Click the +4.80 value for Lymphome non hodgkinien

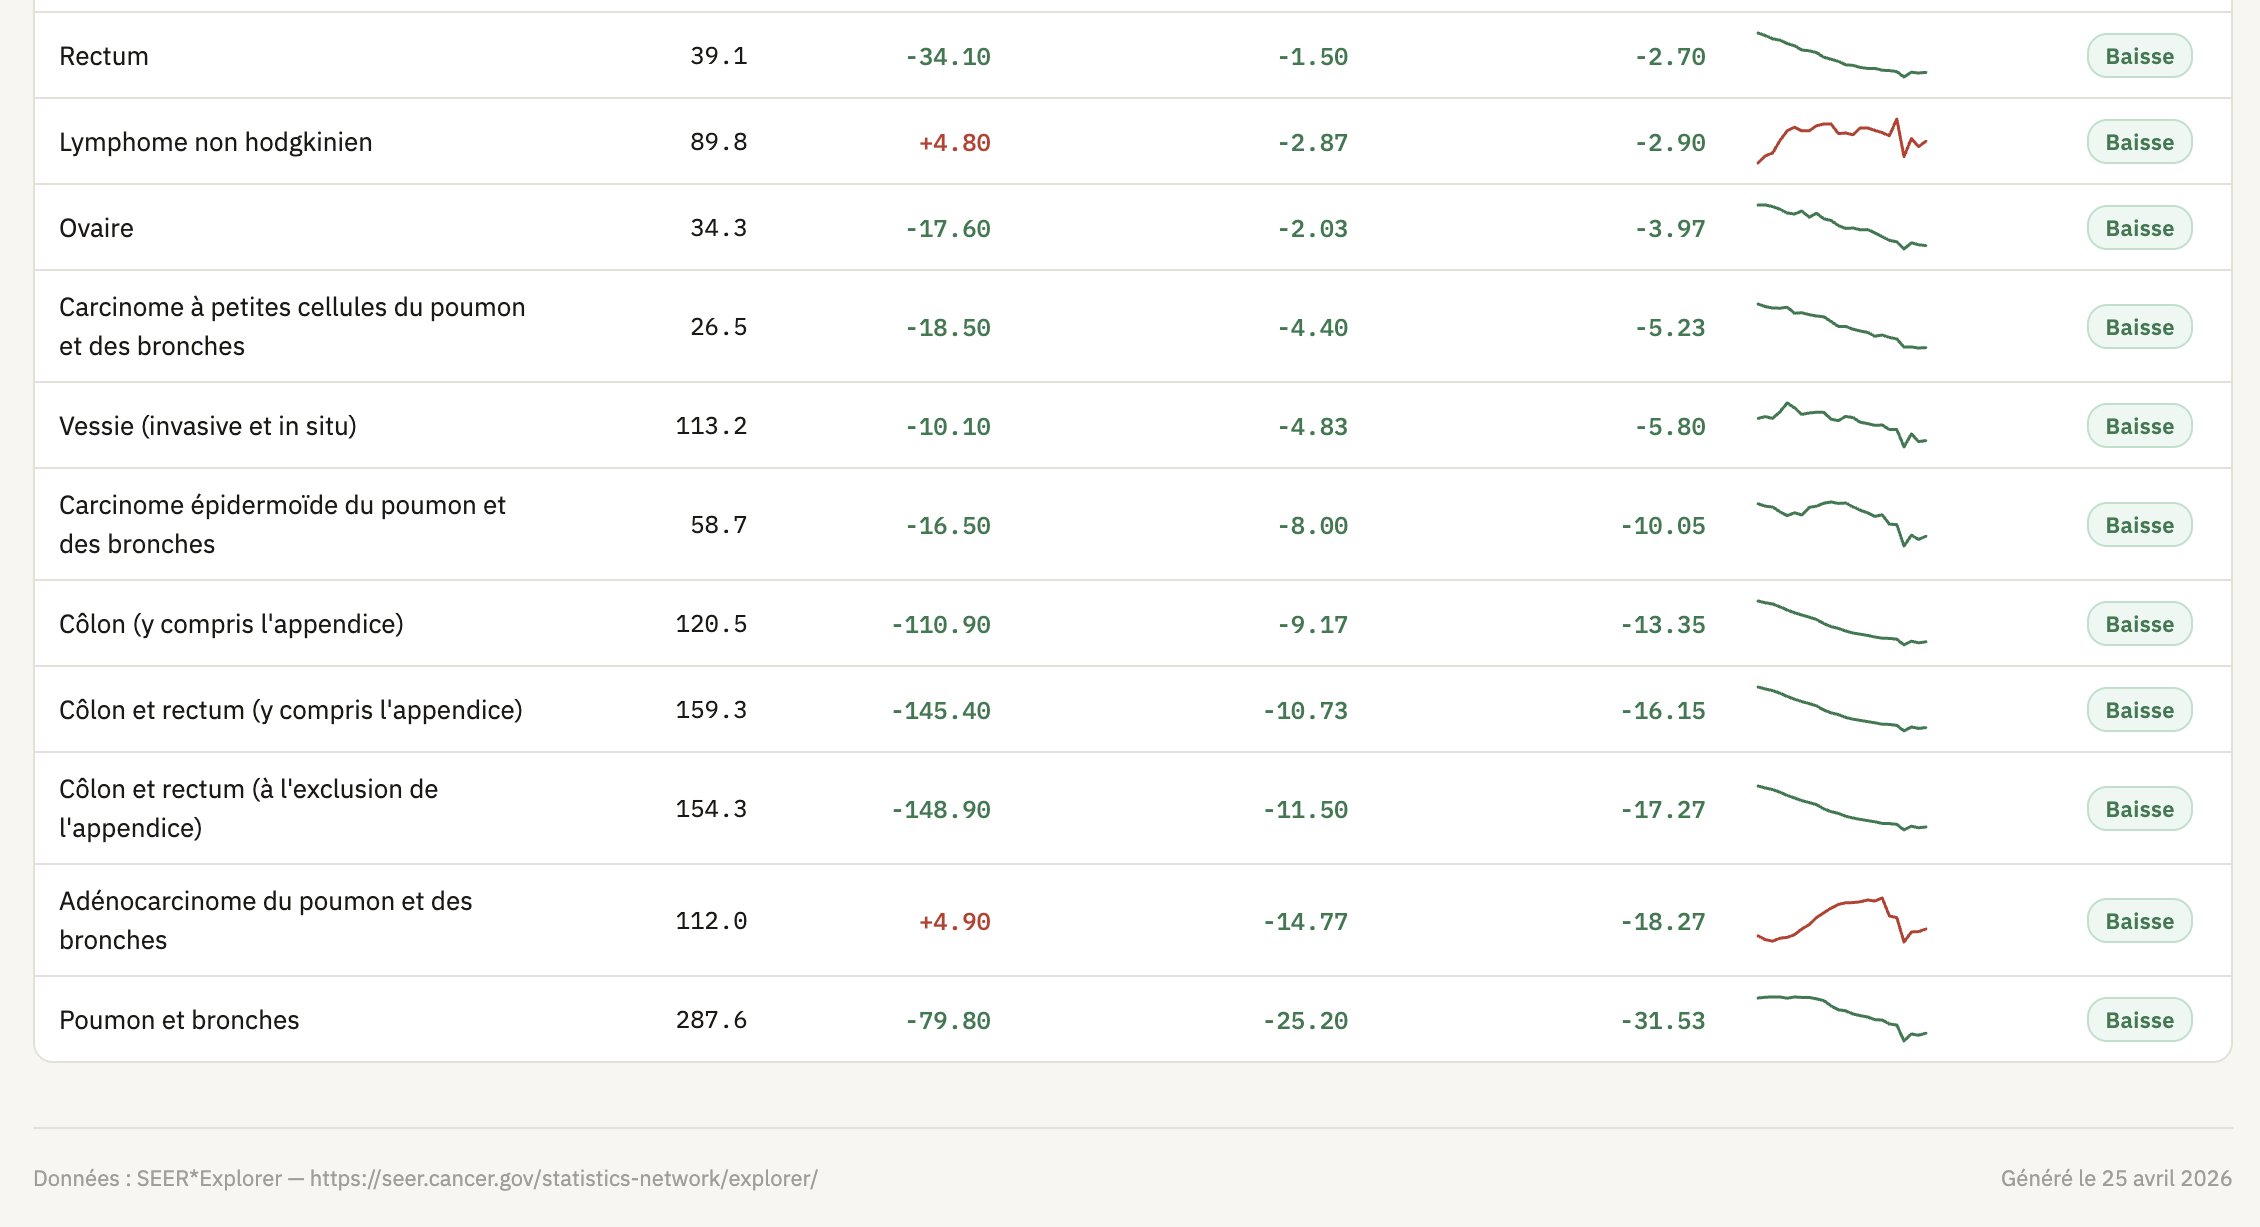[954, 143]
